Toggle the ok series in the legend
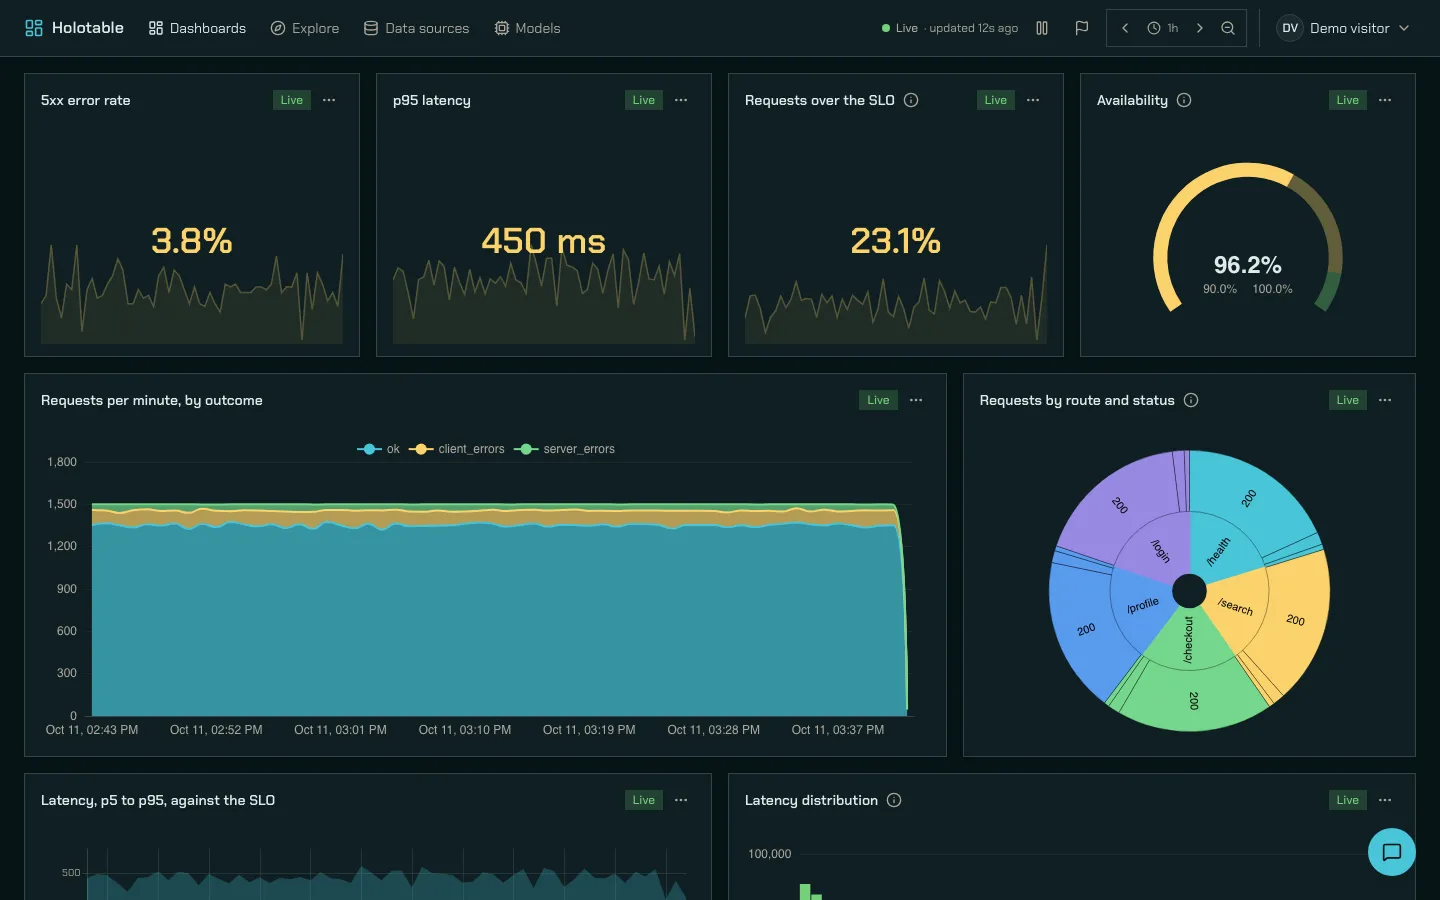This screenshot has height=900, width=1440. 378,449
